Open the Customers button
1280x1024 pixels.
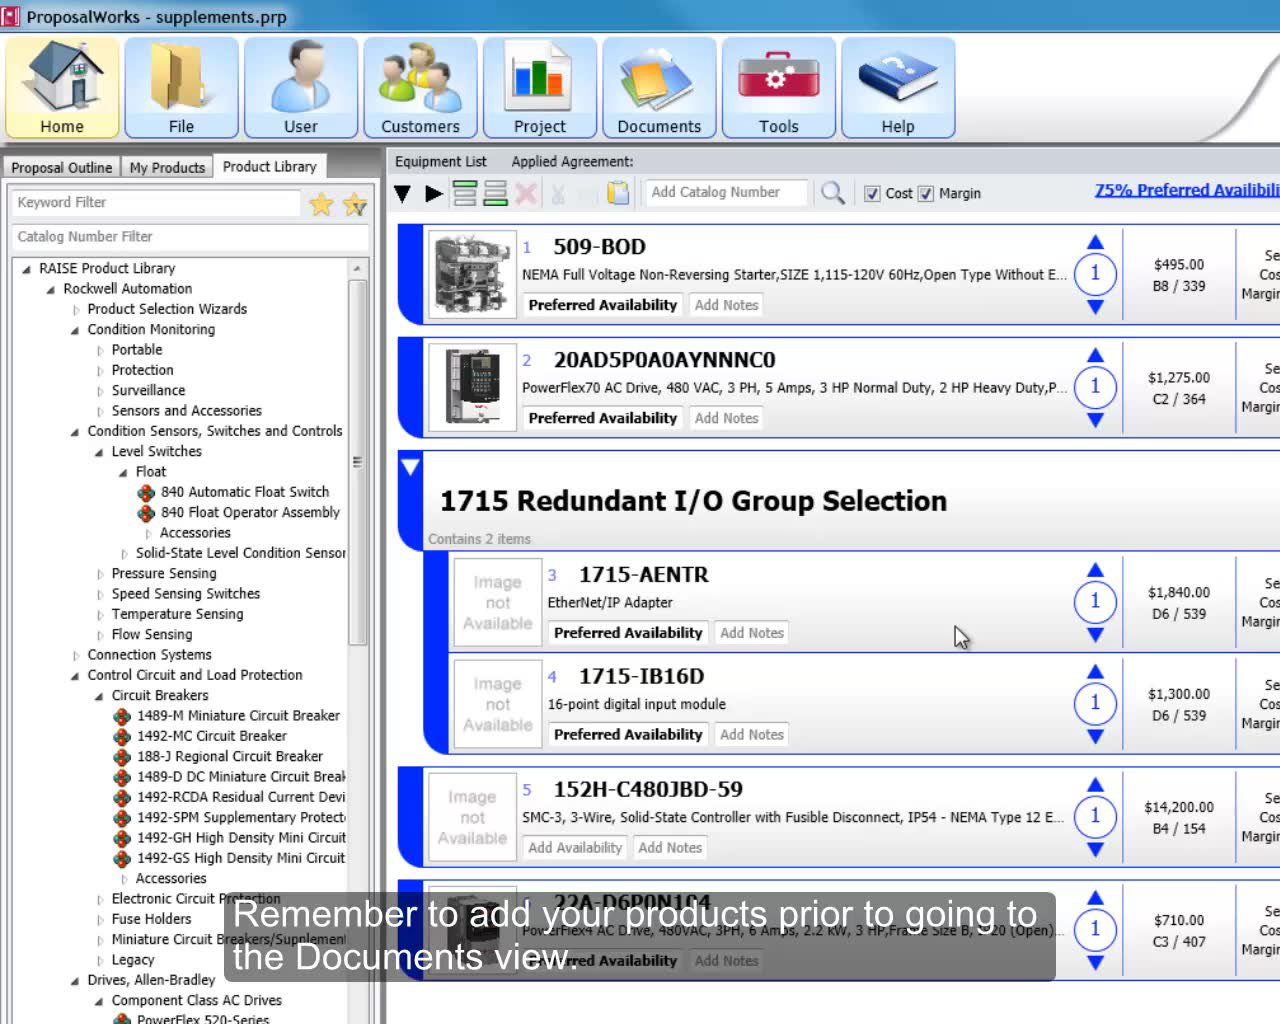point(420,88)
